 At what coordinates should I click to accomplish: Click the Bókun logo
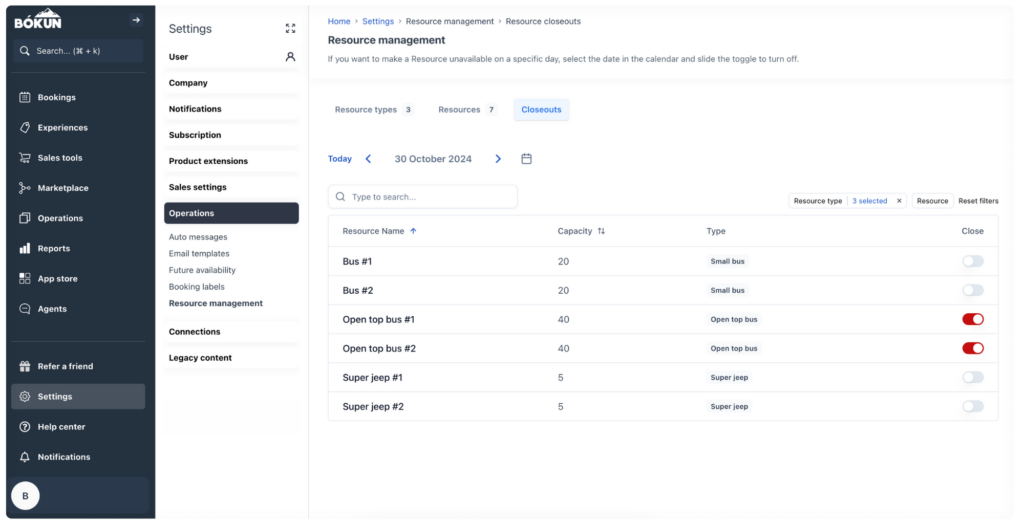[37, 19]
